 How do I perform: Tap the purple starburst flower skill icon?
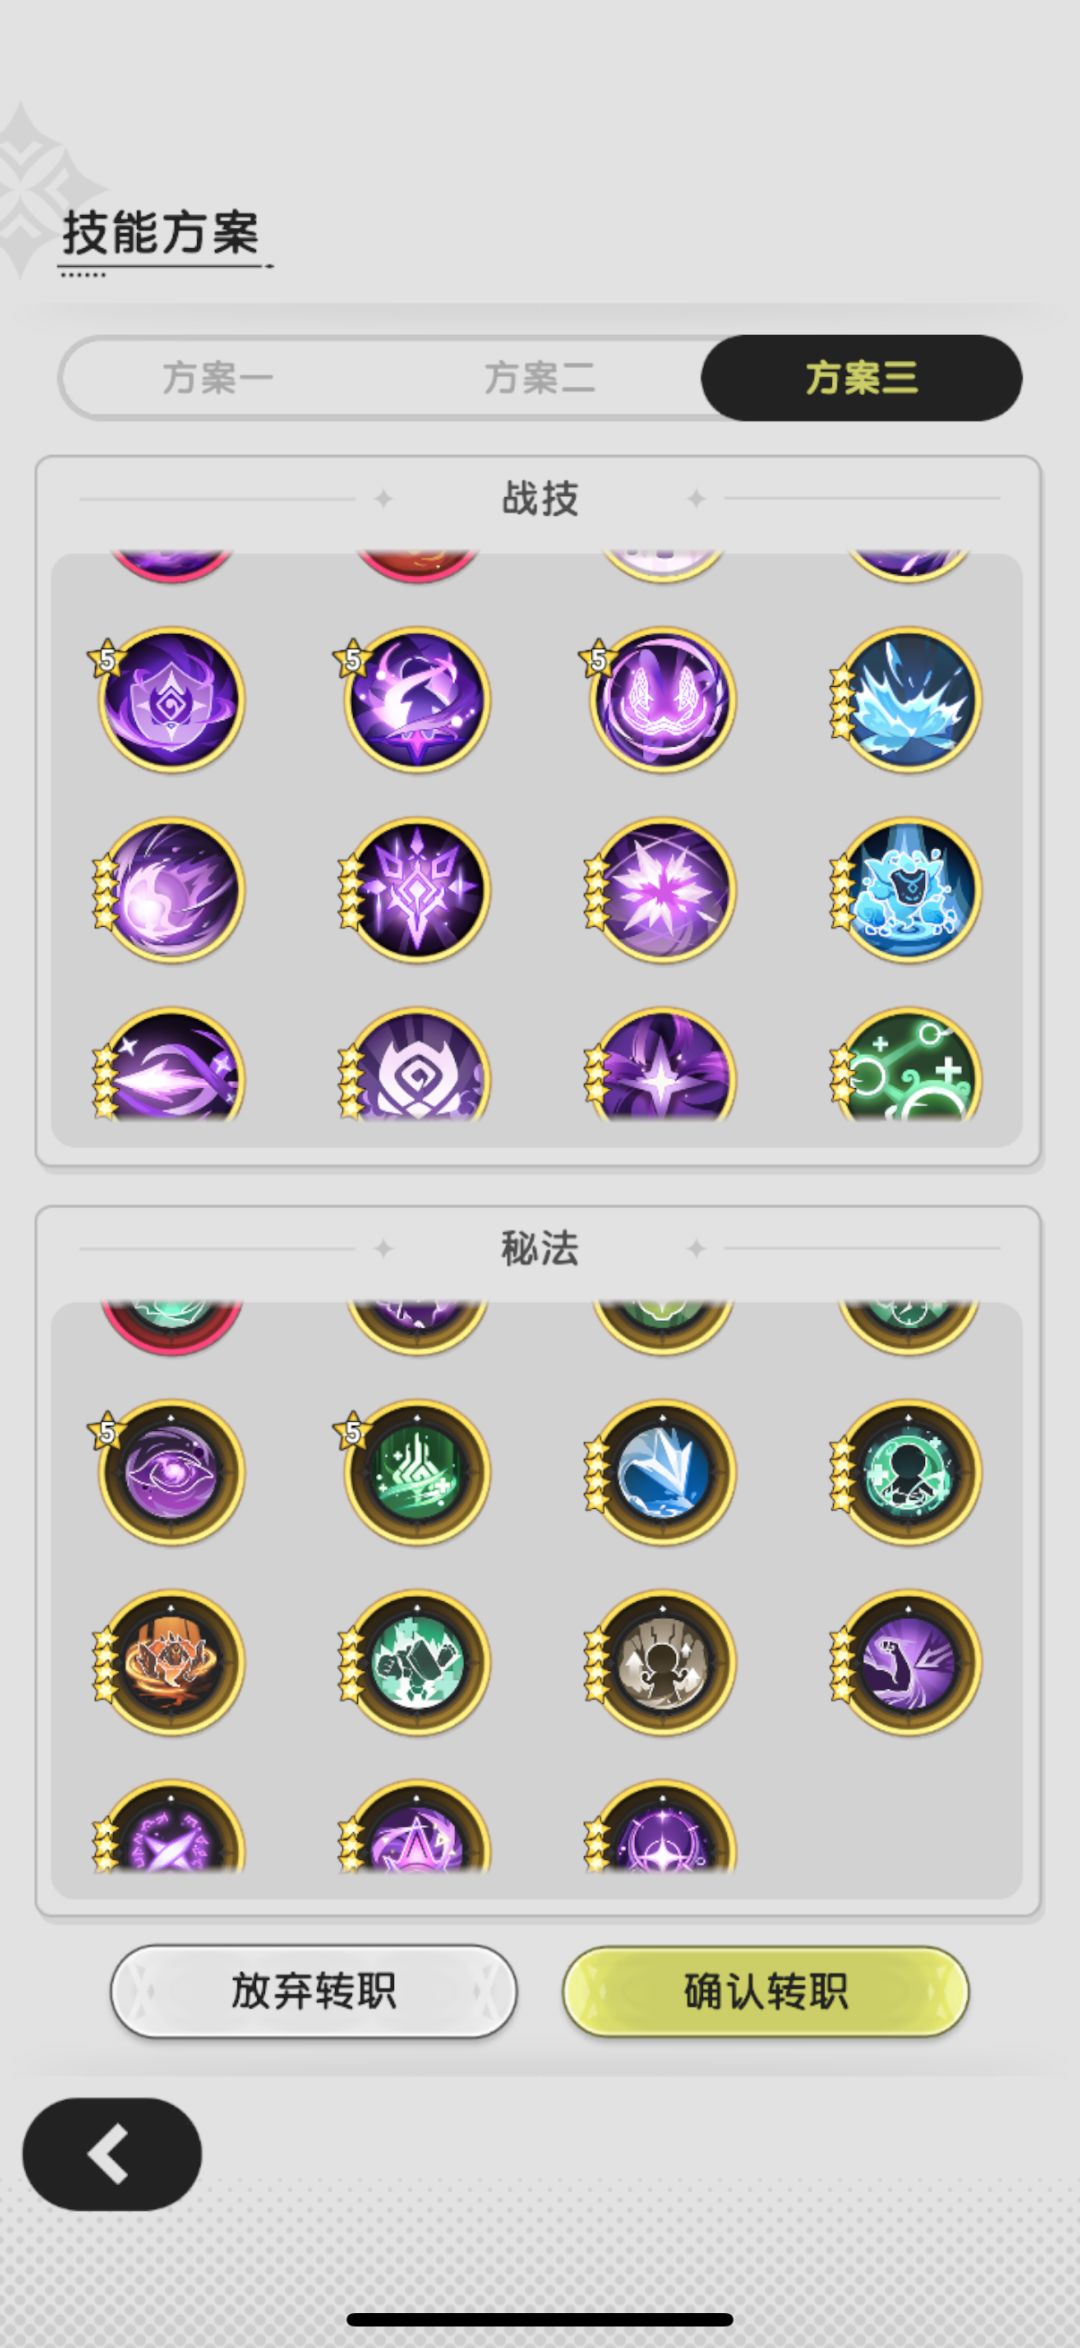coord(662,889)
